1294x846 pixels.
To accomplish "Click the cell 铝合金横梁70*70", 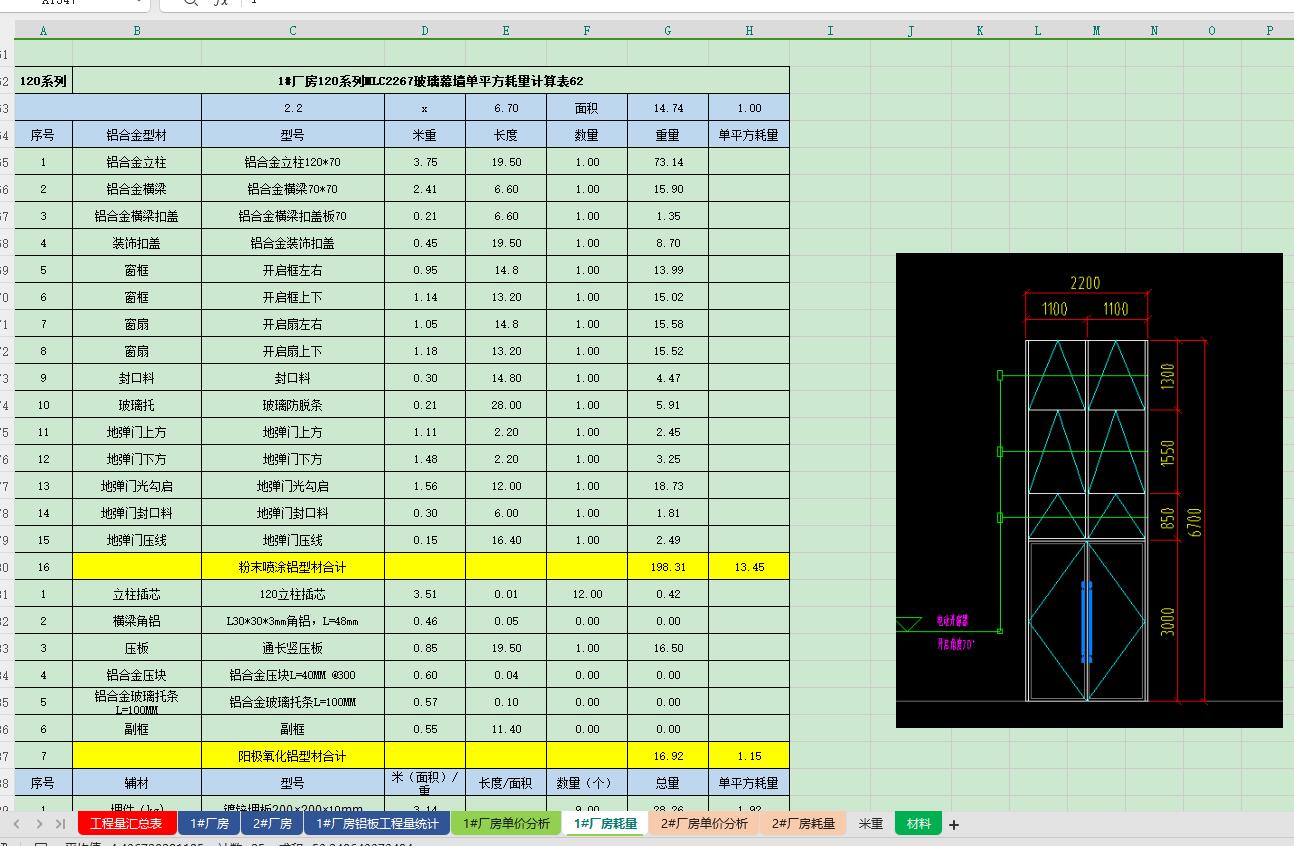I will 293,189.
